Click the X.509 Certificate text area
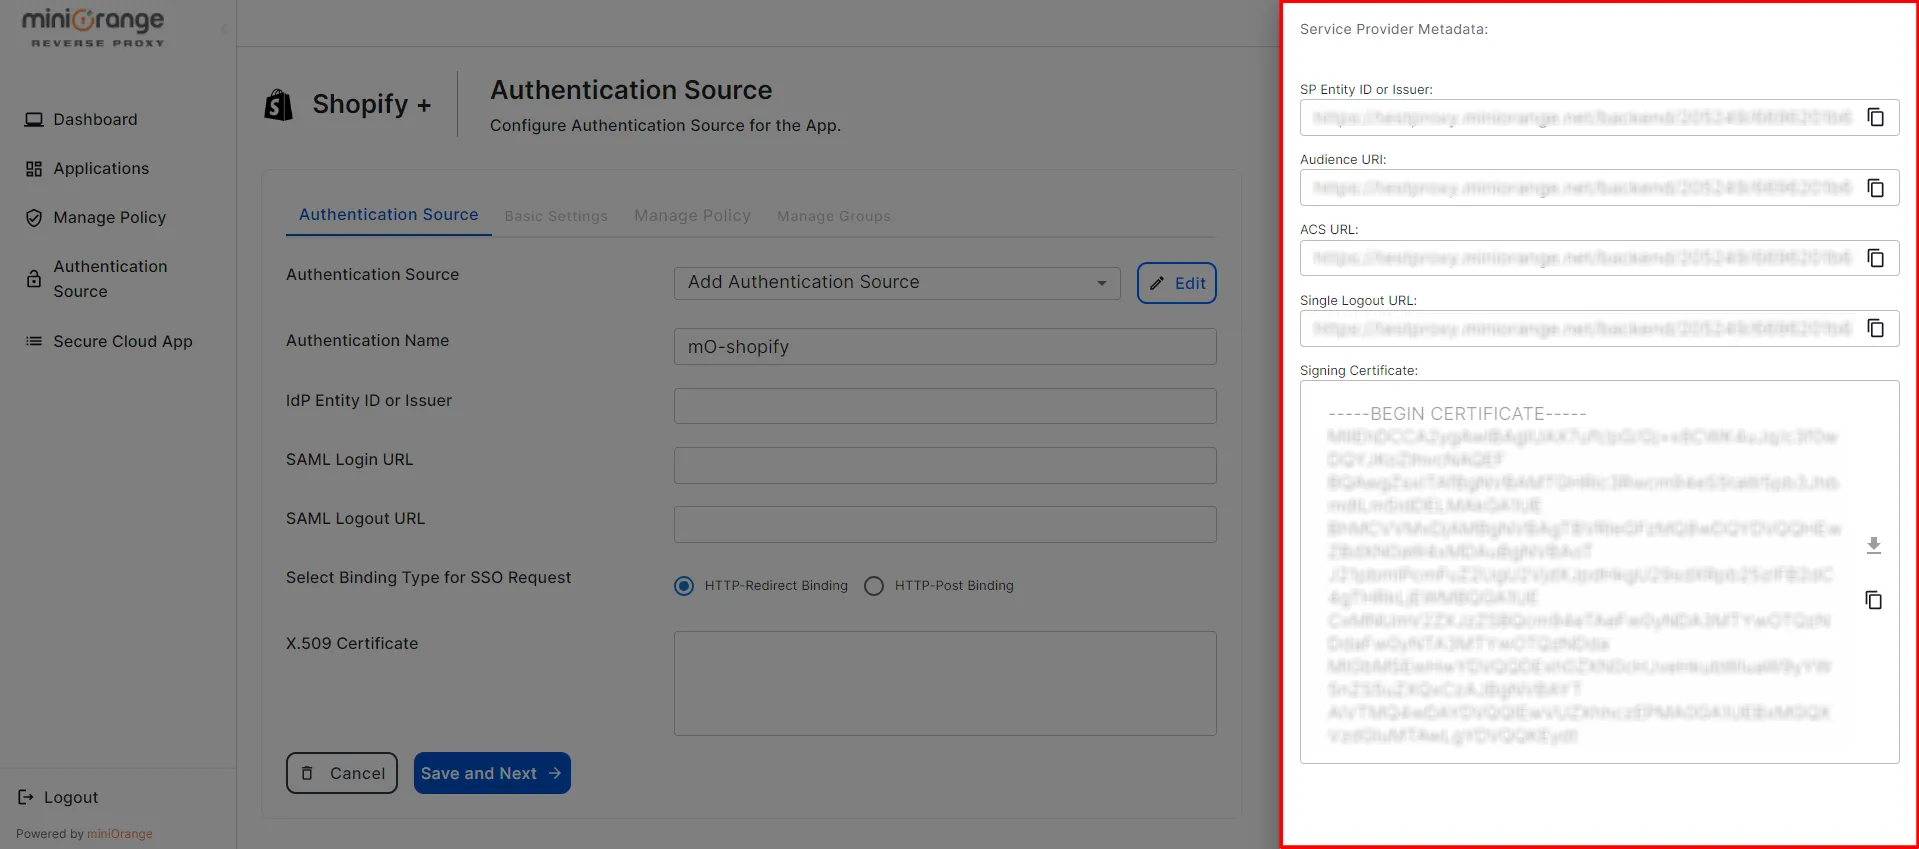Viewport: 1919px width, 849px height. (x=945, y=684)
